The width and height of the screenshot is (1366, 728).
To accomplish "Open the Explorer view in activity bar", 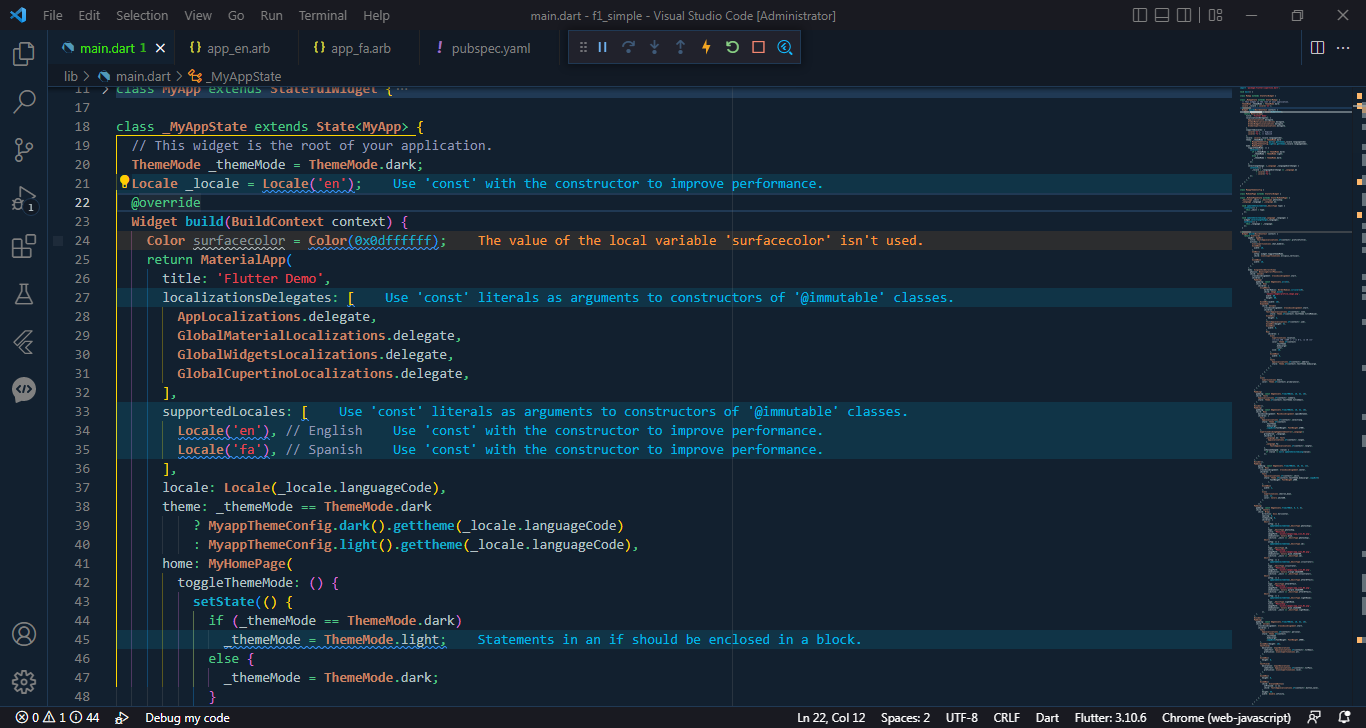I will (x=24, y=54).
